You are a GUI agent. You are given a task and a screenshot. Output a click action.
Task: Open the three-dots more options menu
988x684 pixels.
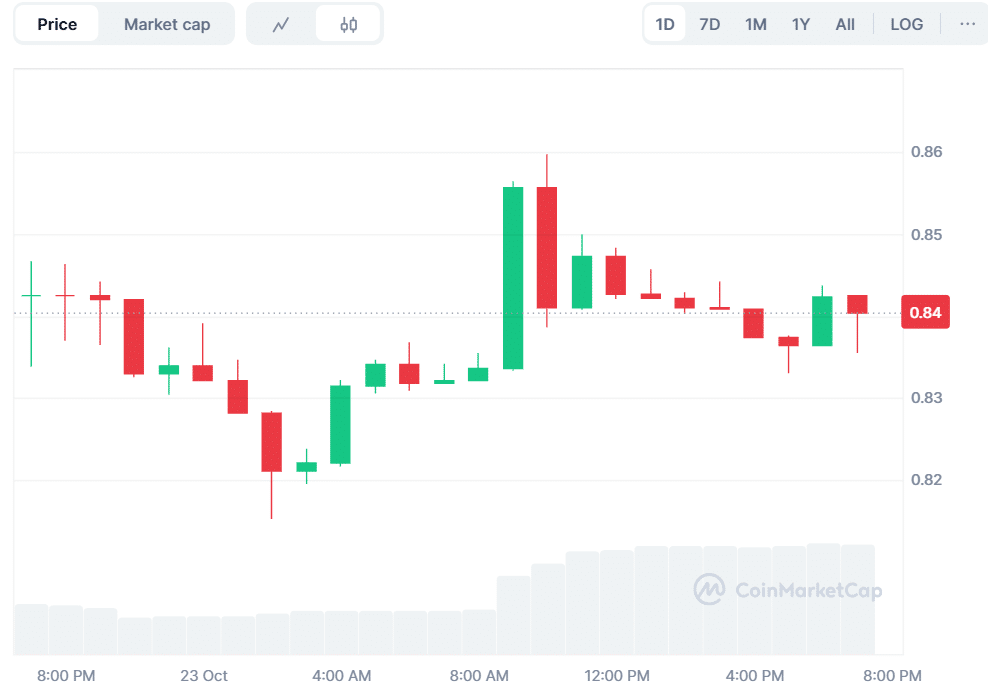pos(967,24)
